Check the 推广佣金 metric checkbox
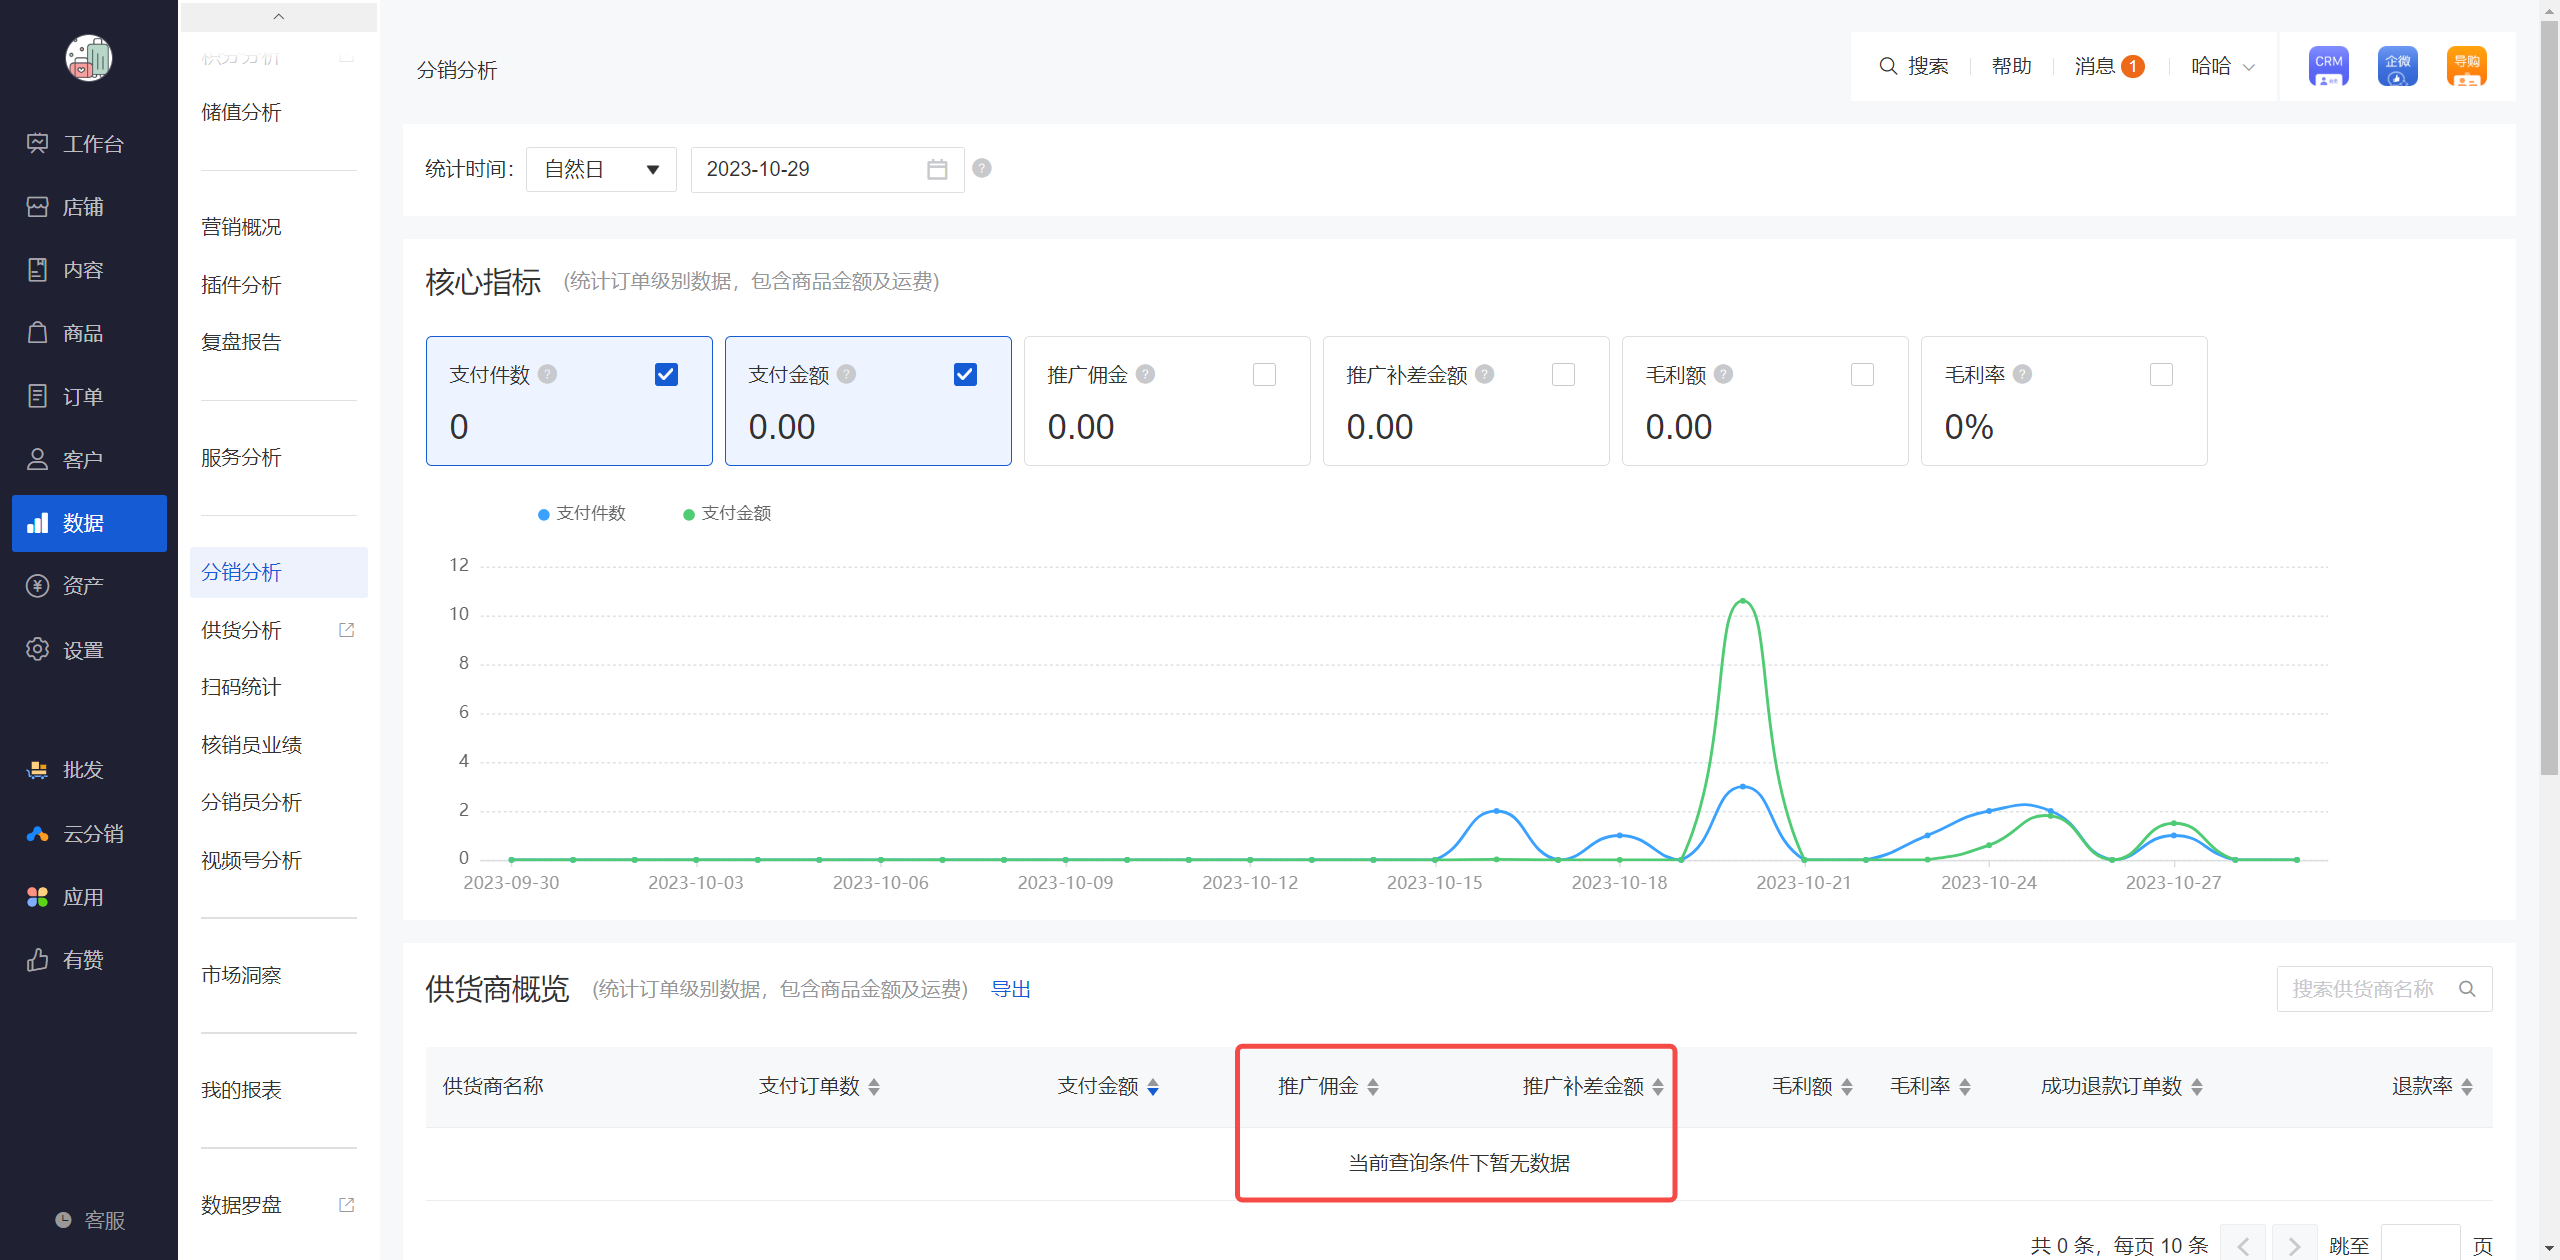This screenshot has width=2560, height=1260. tap(1264, 374)
